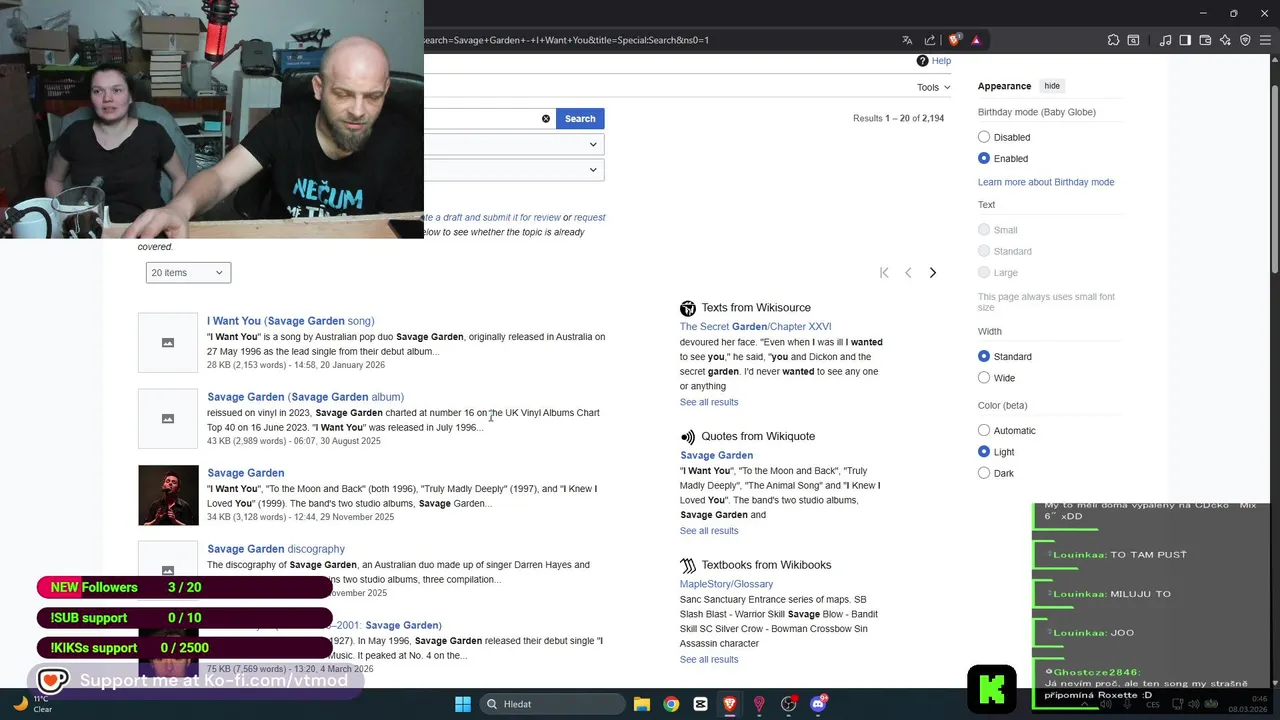Open the Brave Shields lion icon
The height and width of the screenshot is (720, 1280).
955,40
